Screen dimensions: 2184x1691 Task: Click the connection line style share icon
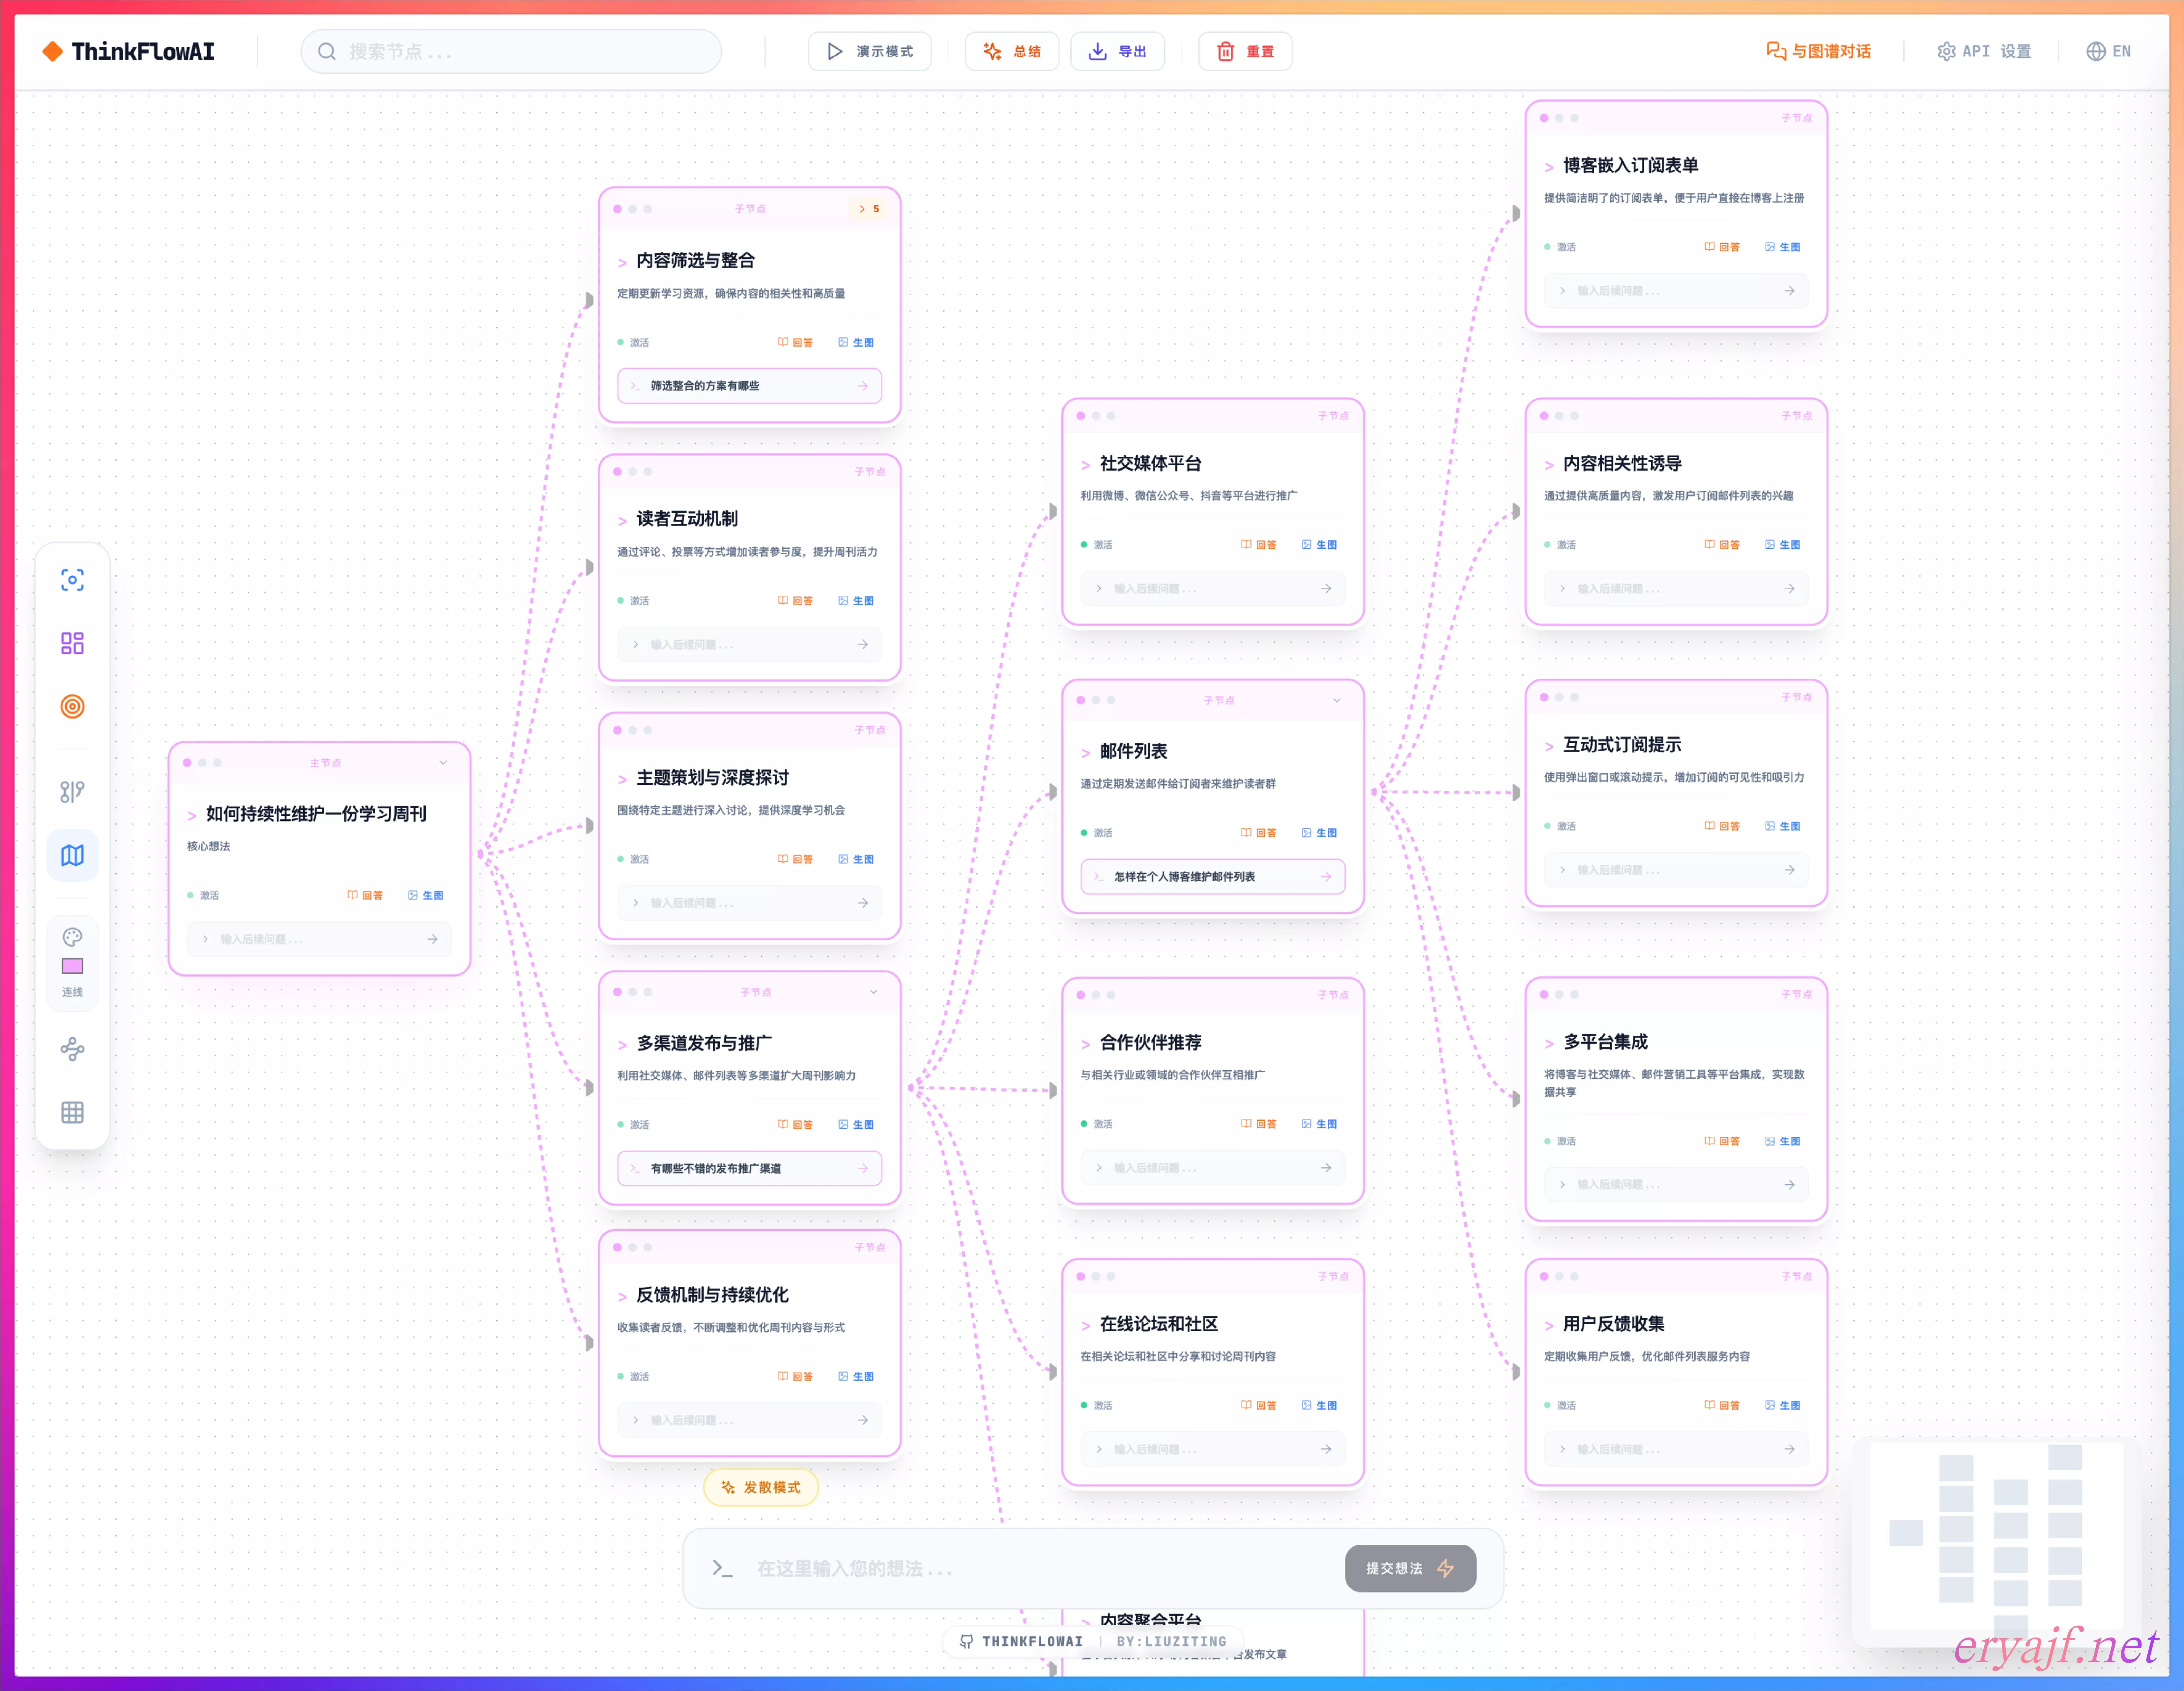(72, 1049)
